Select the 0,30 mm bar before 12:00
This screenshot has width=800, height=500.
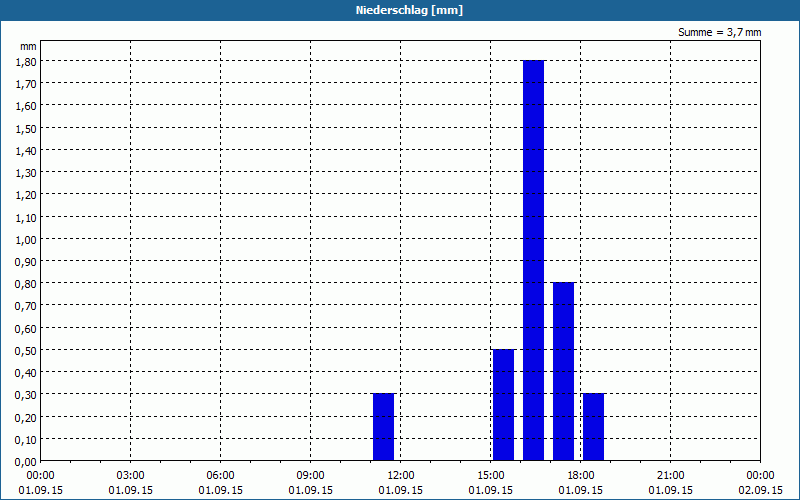(x=383, y=427)
